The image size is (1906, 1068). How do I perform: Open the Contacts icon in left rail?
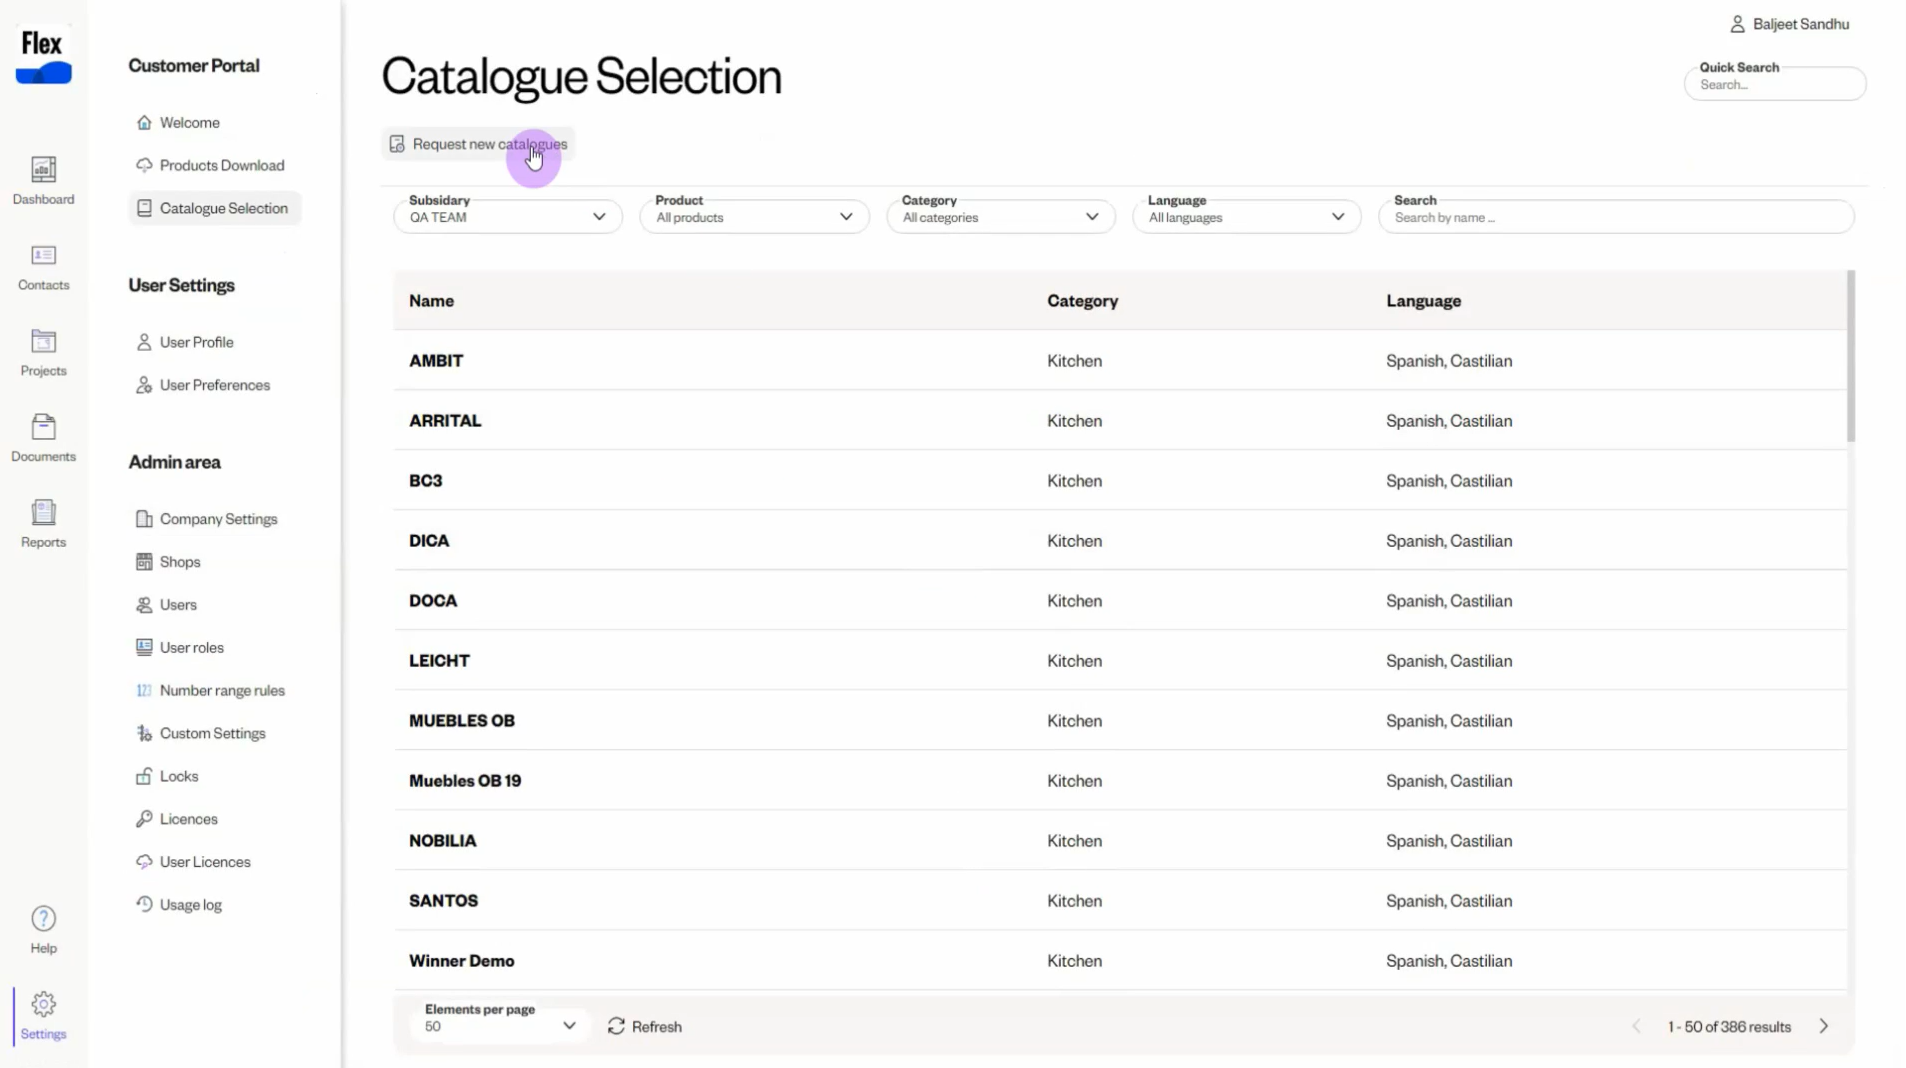pos(43,255)
